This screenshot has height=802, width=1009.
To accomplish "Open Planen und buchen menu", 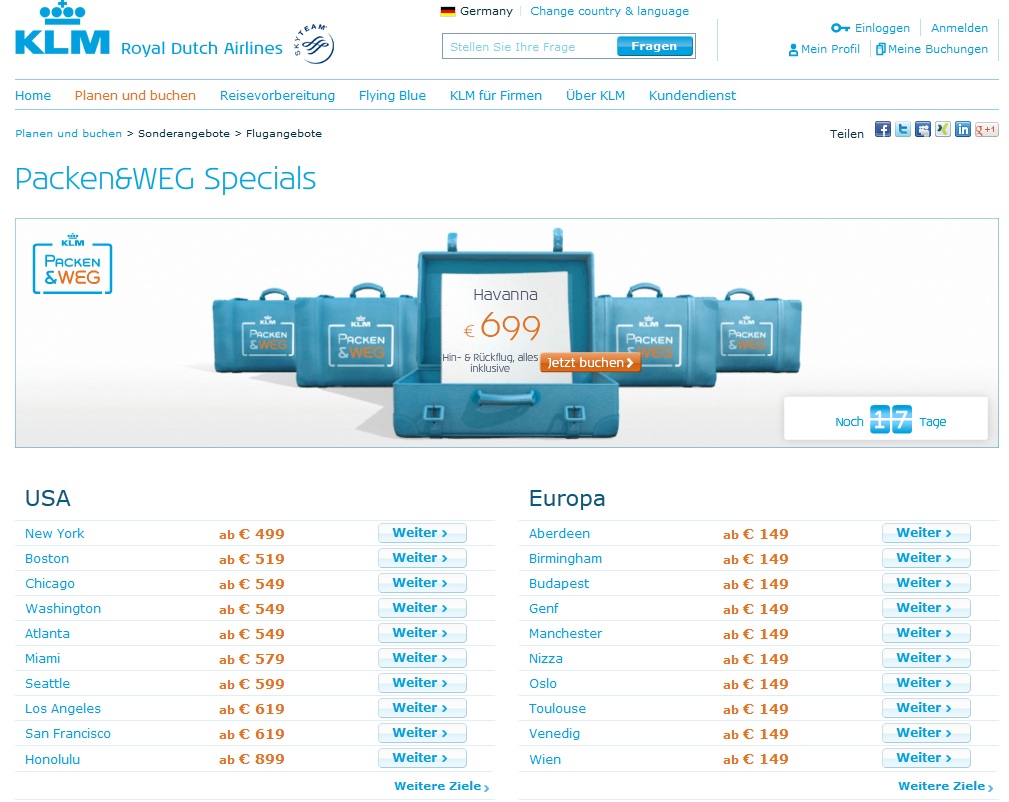I will click(135, 95).
